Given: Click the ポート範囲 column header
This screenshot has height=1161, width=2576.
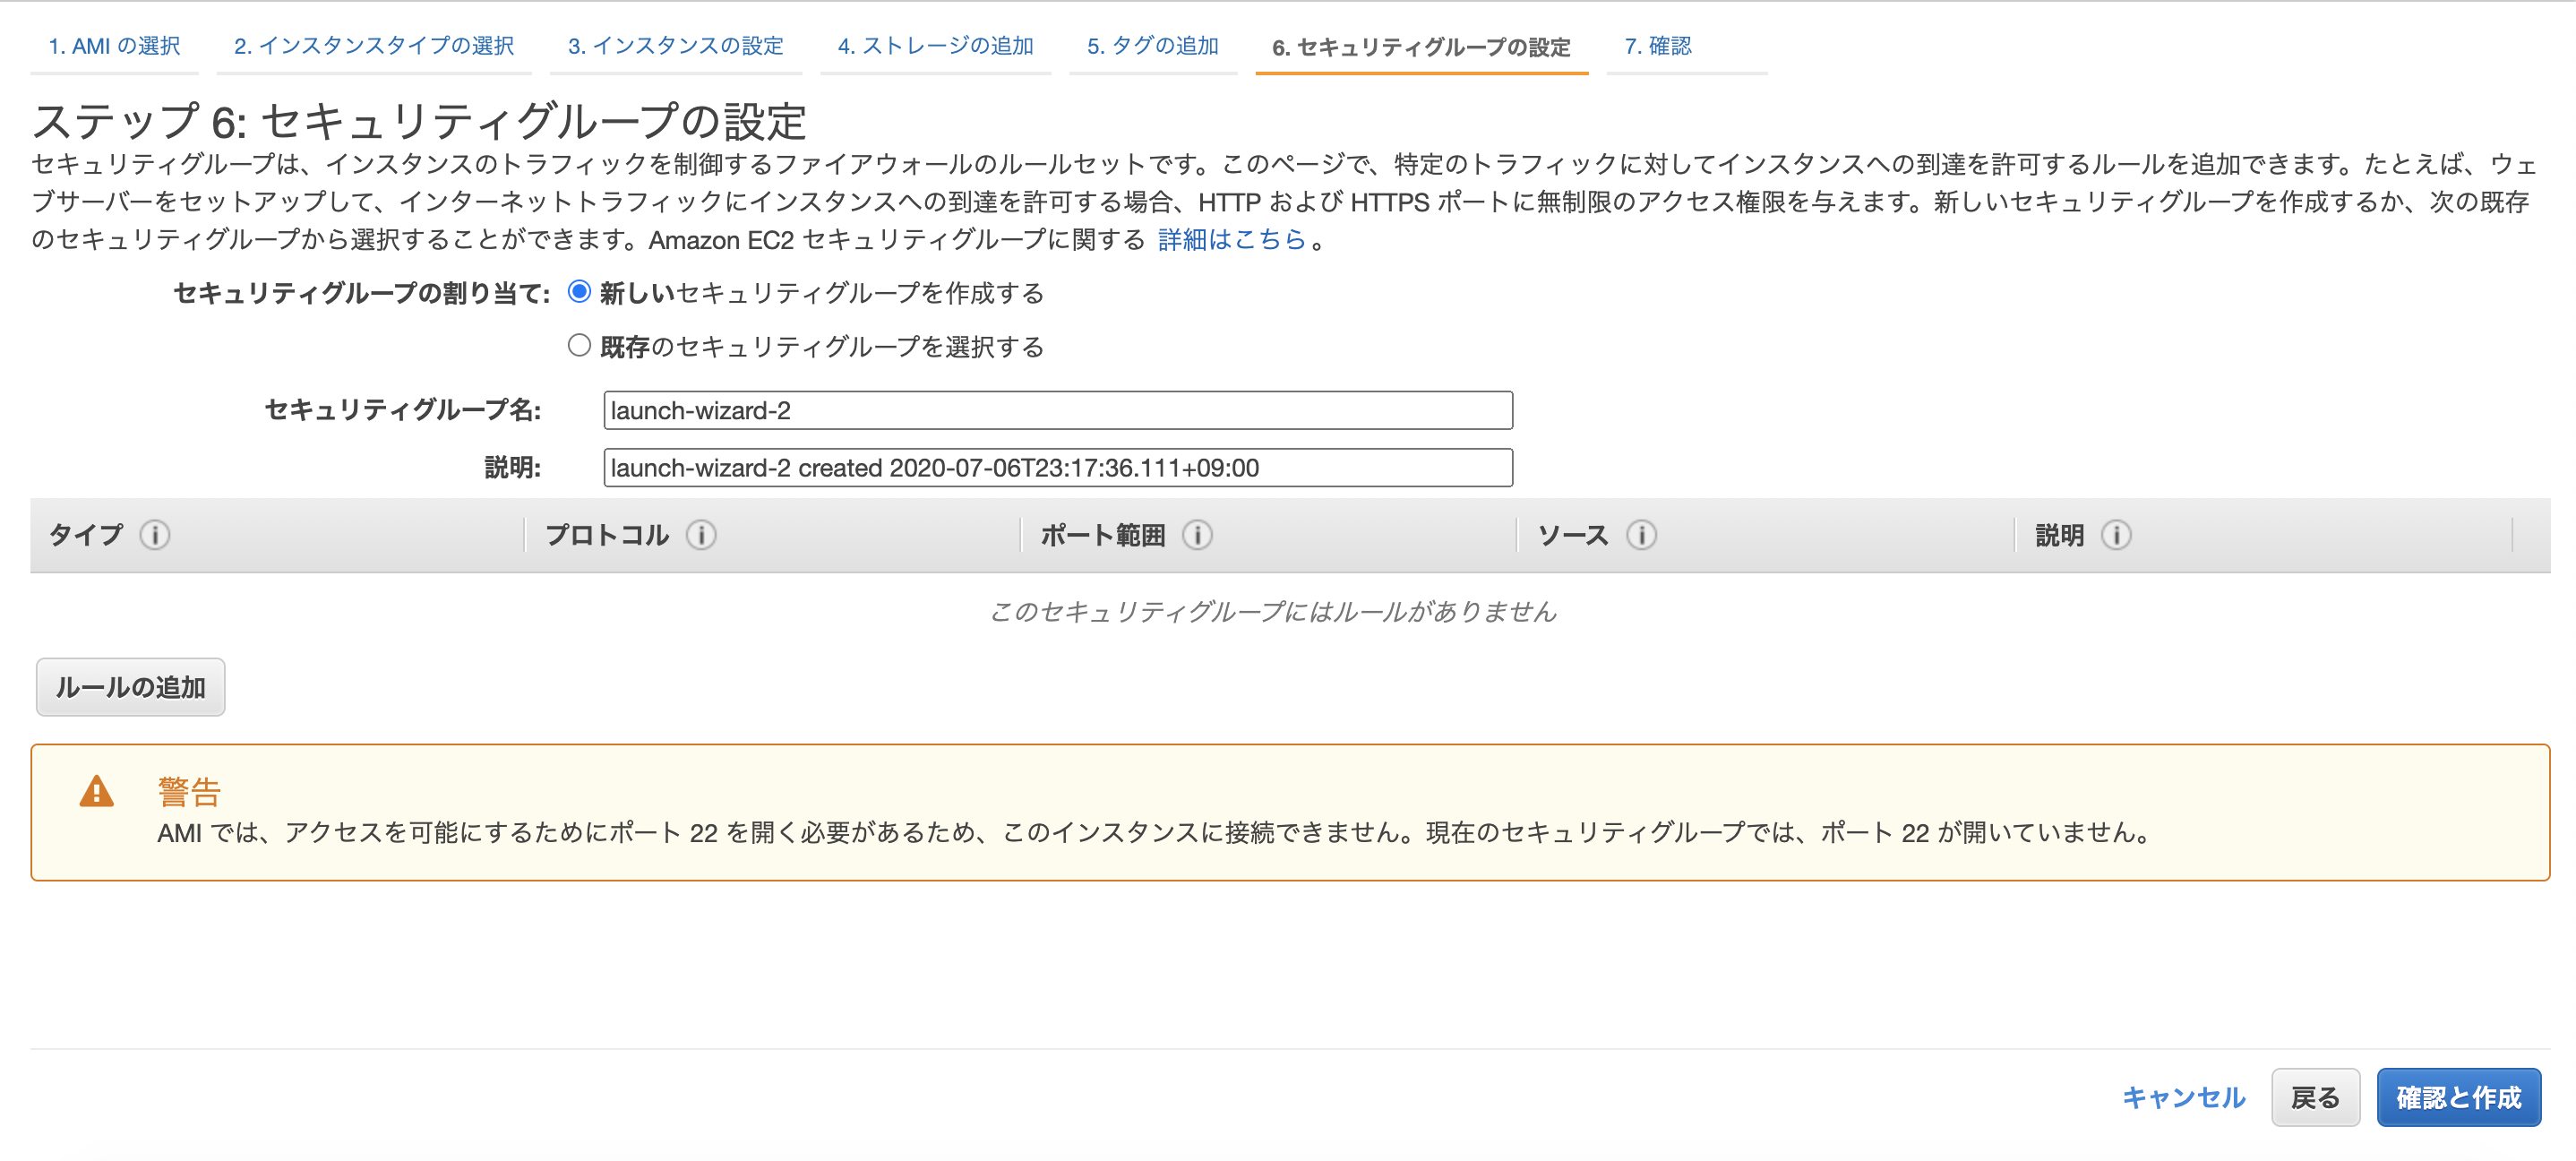Looking at the screenshot, I should click(1103, 535).
